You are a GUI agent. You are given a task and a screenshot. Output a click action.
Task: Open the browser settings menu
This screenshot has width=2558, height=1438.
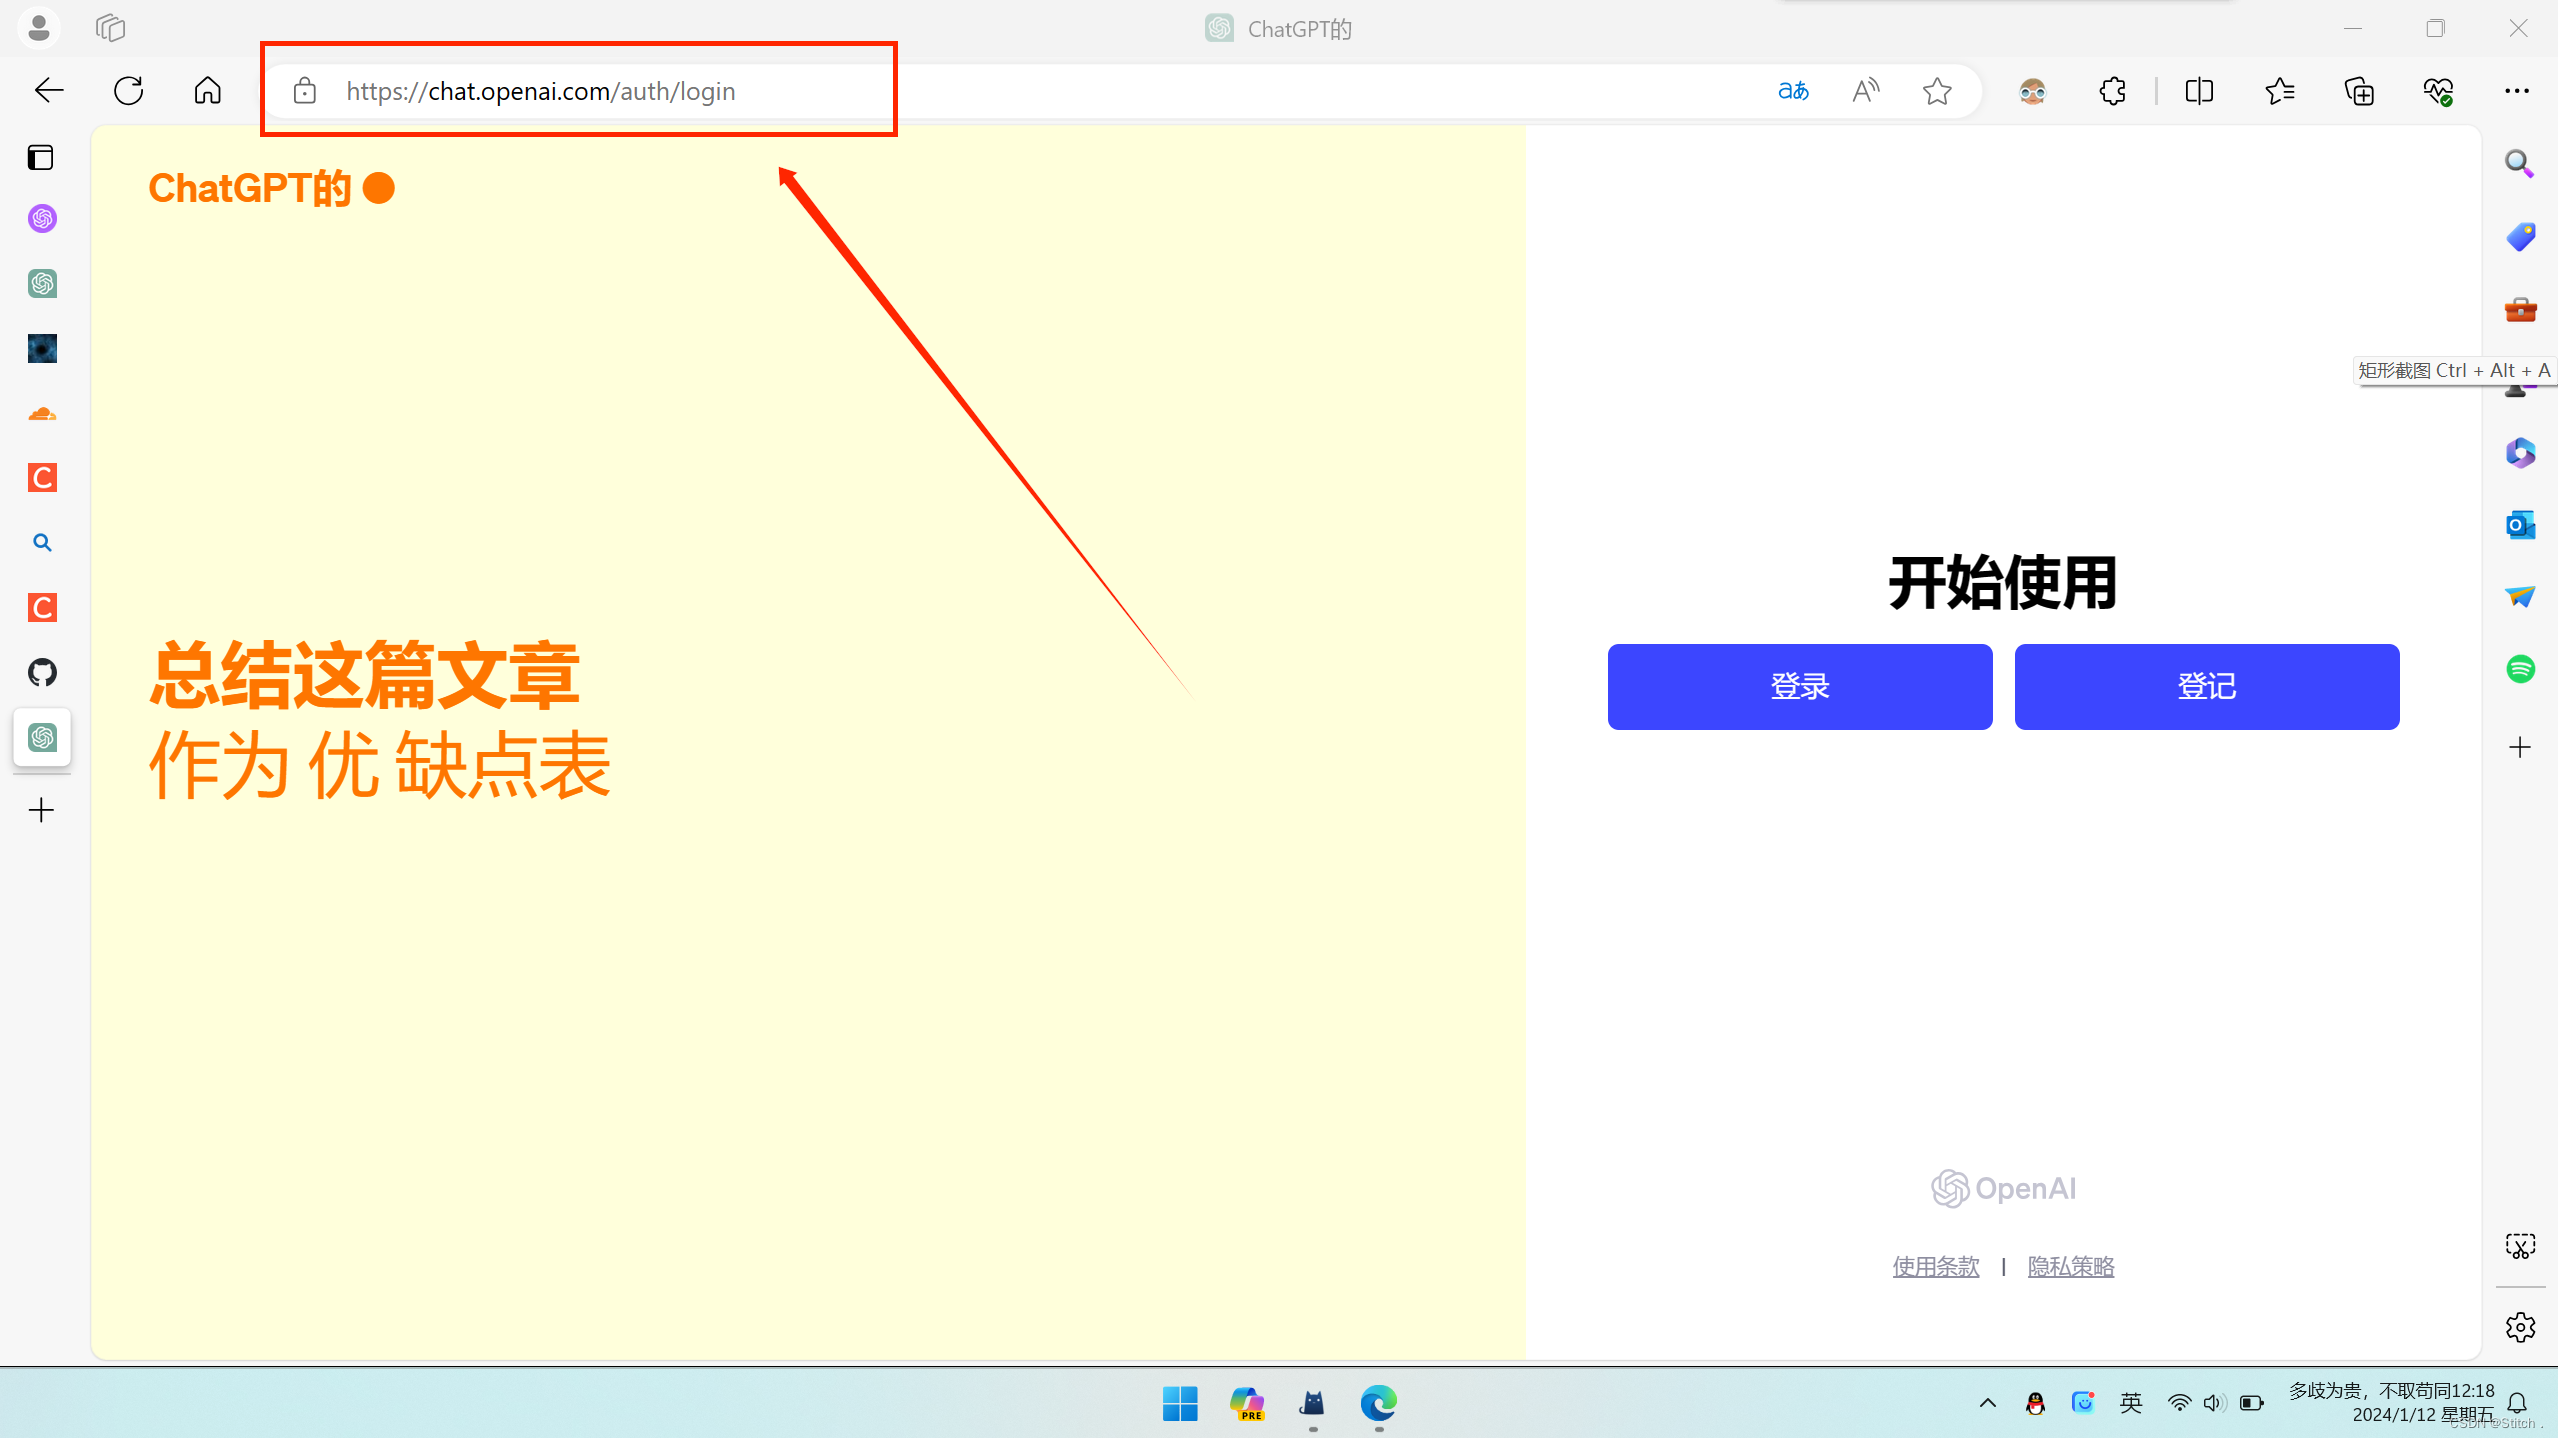point(2516,91)
